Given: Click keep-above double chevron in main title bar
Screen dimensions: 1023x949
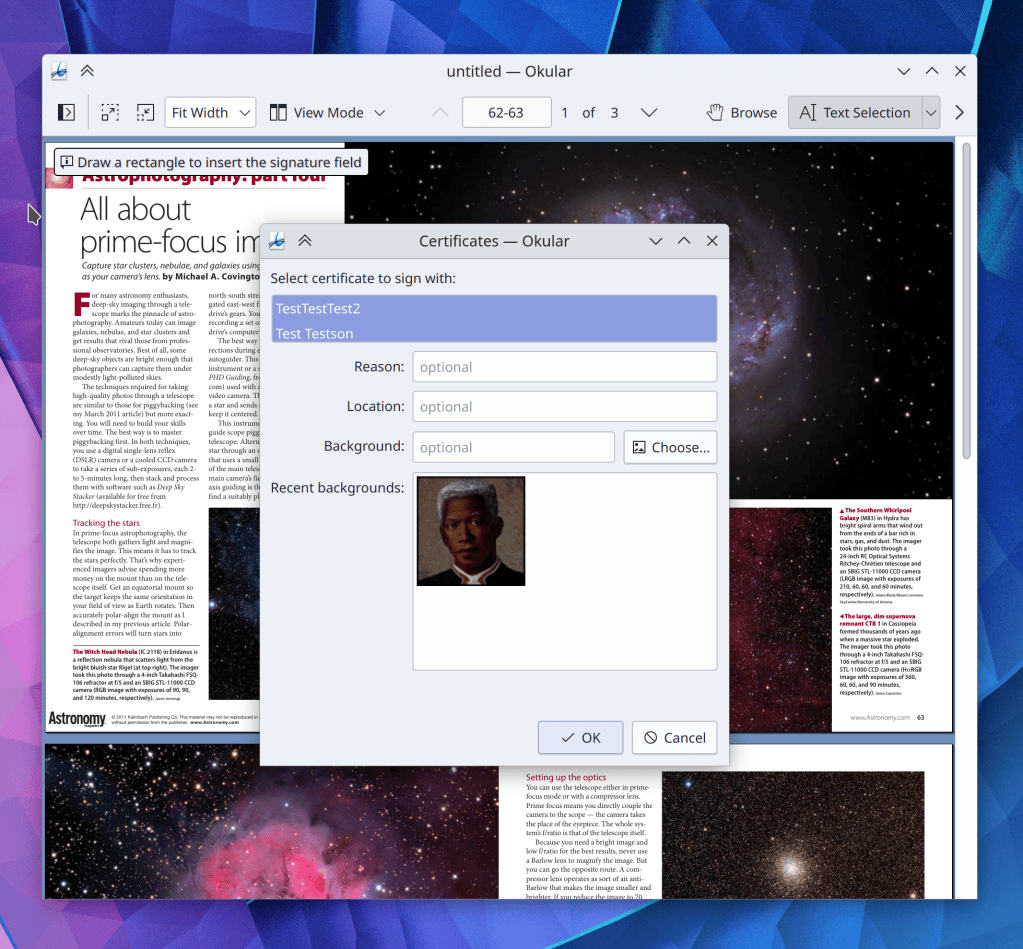Looking at the screenshot, I should [x=87, y=71].
